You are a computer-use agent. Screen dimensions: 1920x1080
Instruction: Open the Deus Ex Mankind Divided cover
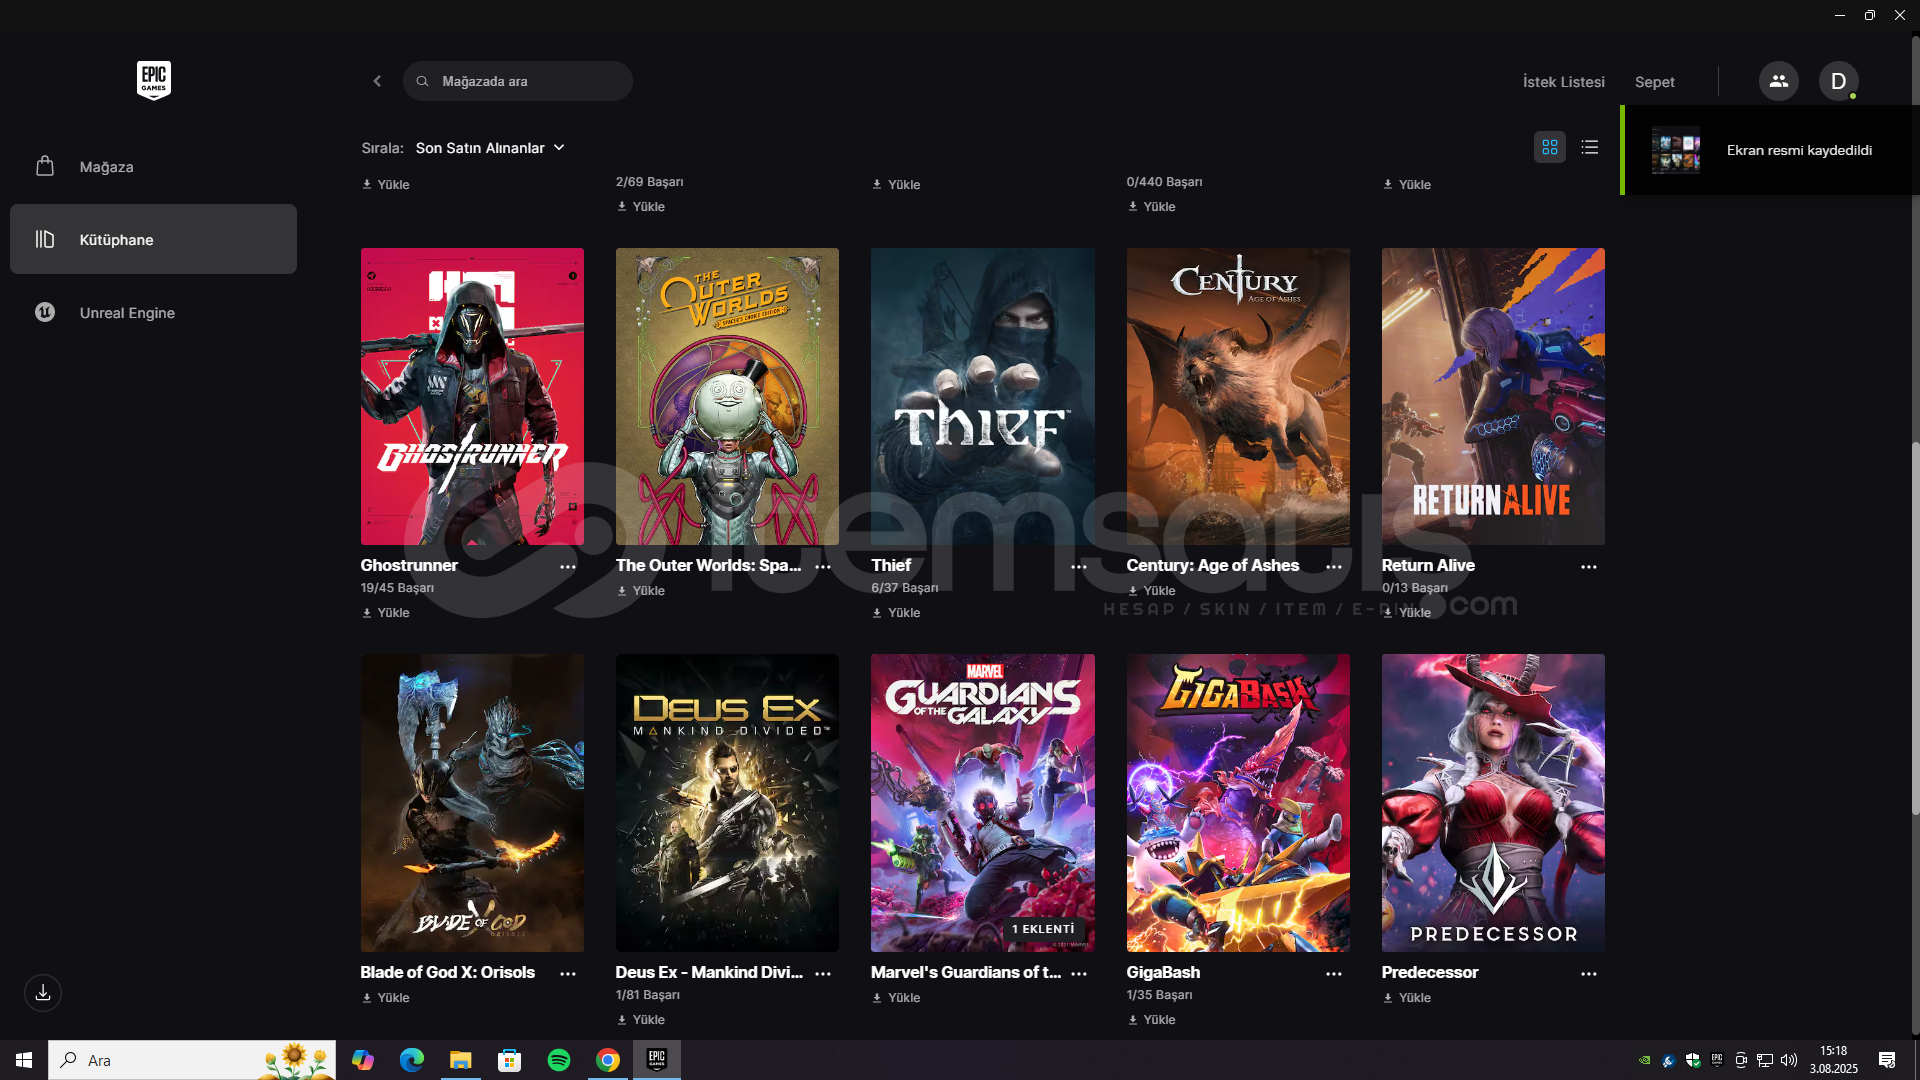click(x=727, y=803)
